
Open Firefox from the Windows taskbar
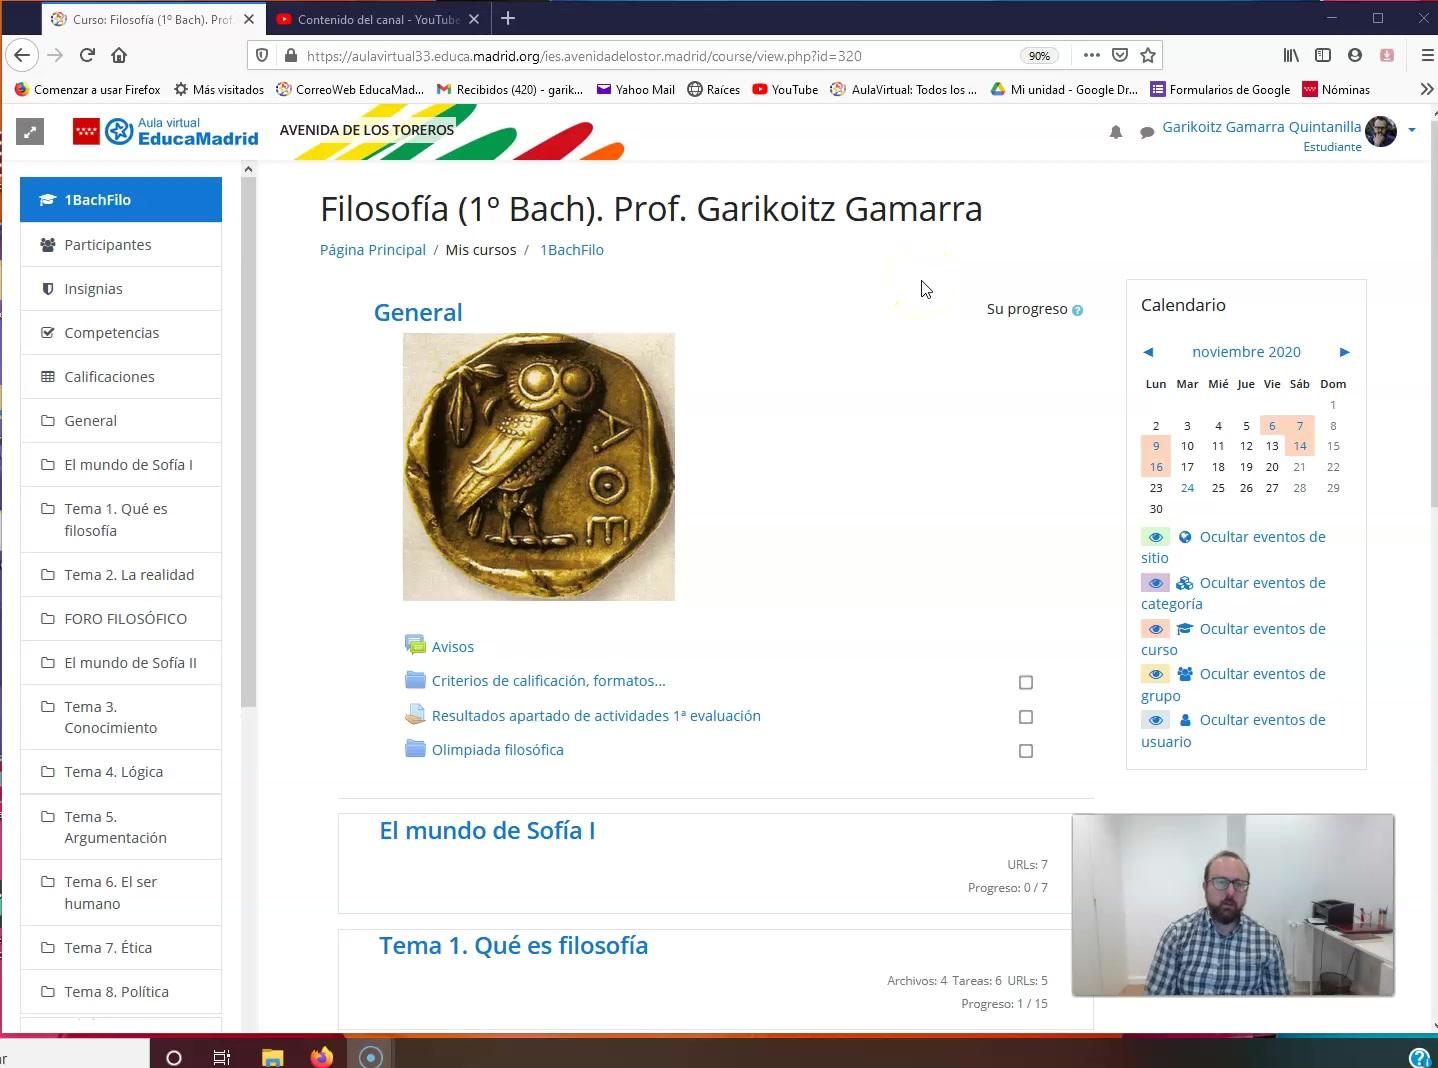click(x=321, y=1057)
